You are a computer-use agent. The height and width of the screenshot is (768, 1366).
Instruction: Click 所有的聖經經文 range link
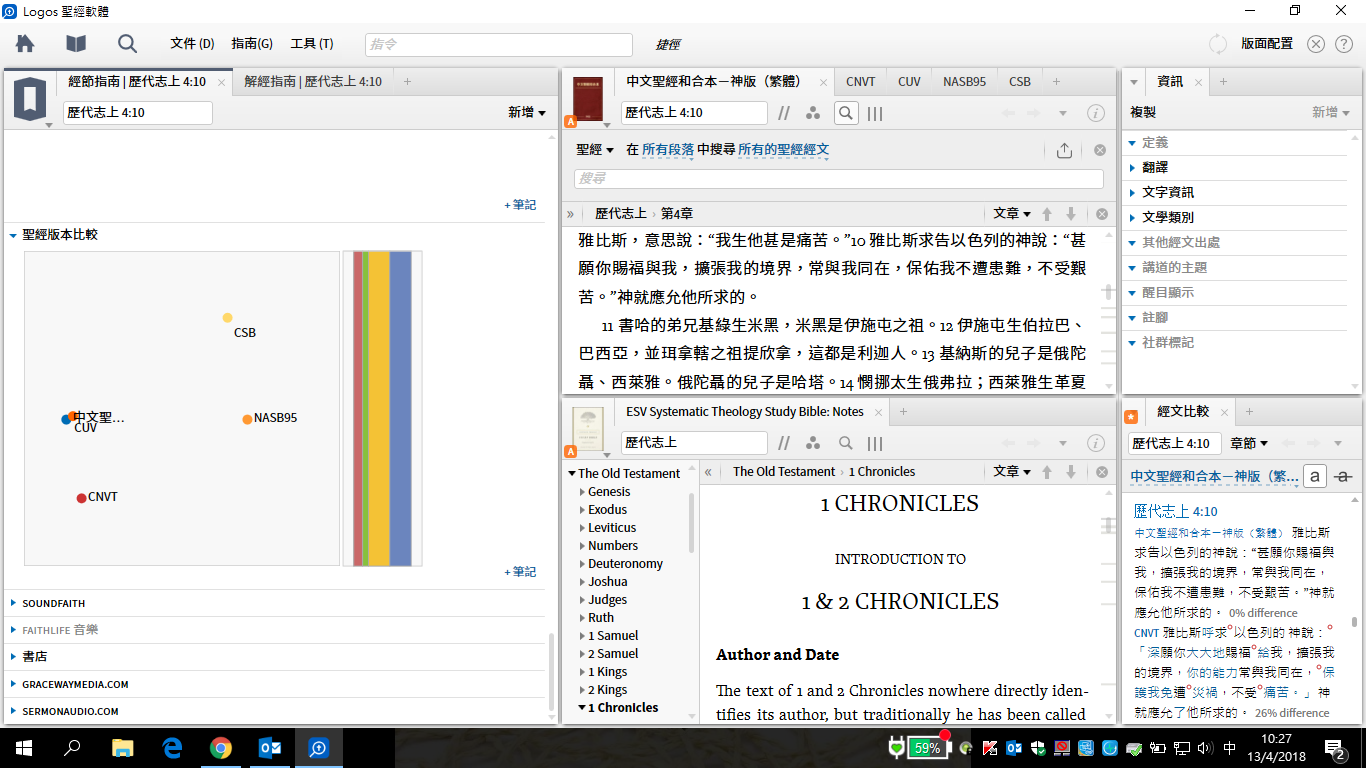click(x=784, y=150)
